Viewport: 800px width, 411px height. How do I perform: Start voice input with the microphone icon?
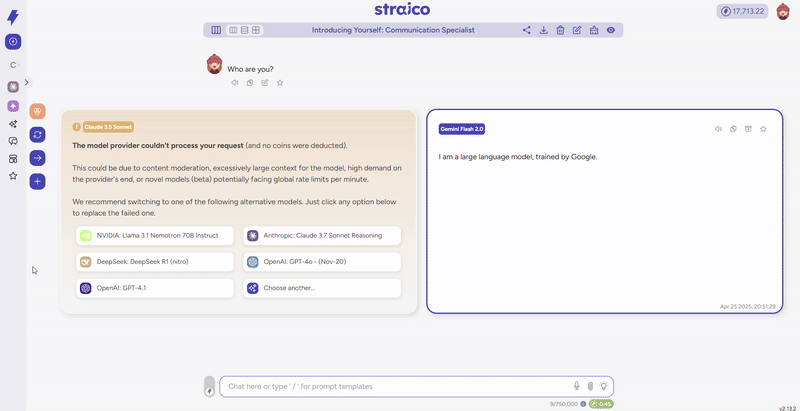[x=577, y=386]
